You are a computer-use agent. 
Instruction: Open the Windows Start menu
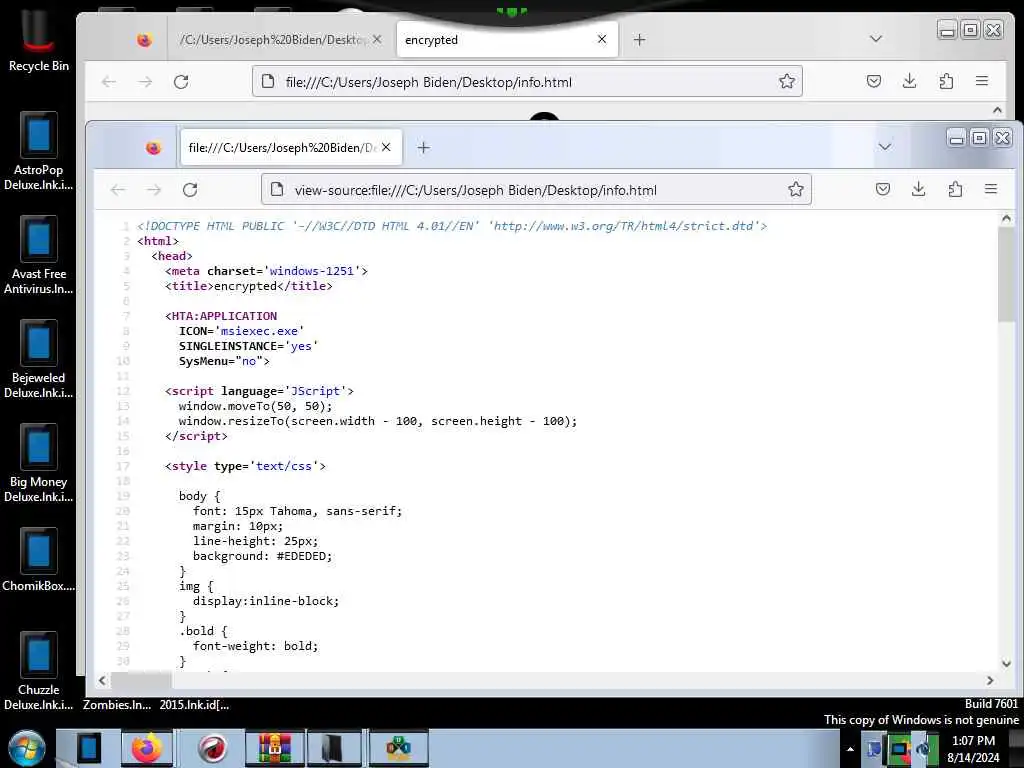[27, 748]
